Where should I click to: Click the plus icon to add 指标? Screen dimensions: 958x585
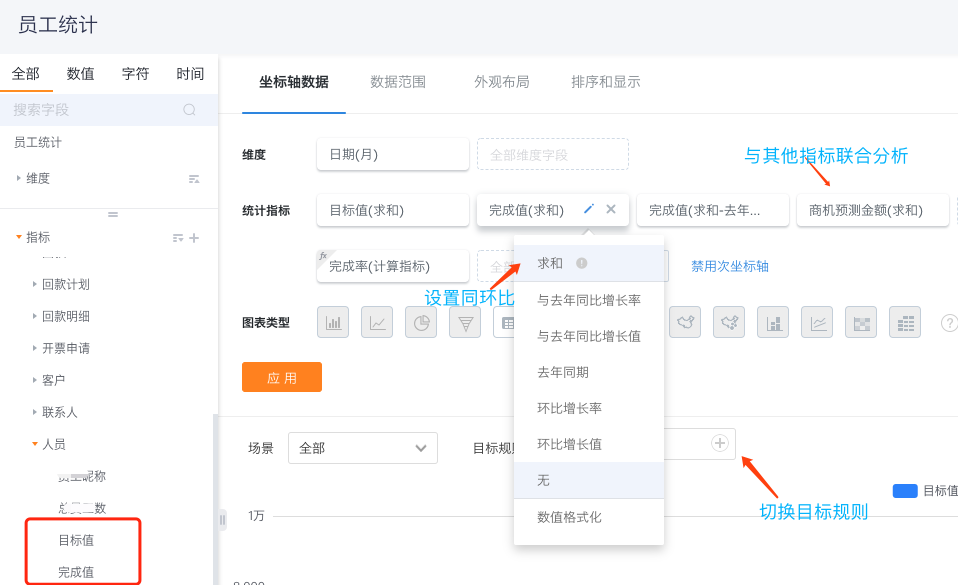pos(194,237)
